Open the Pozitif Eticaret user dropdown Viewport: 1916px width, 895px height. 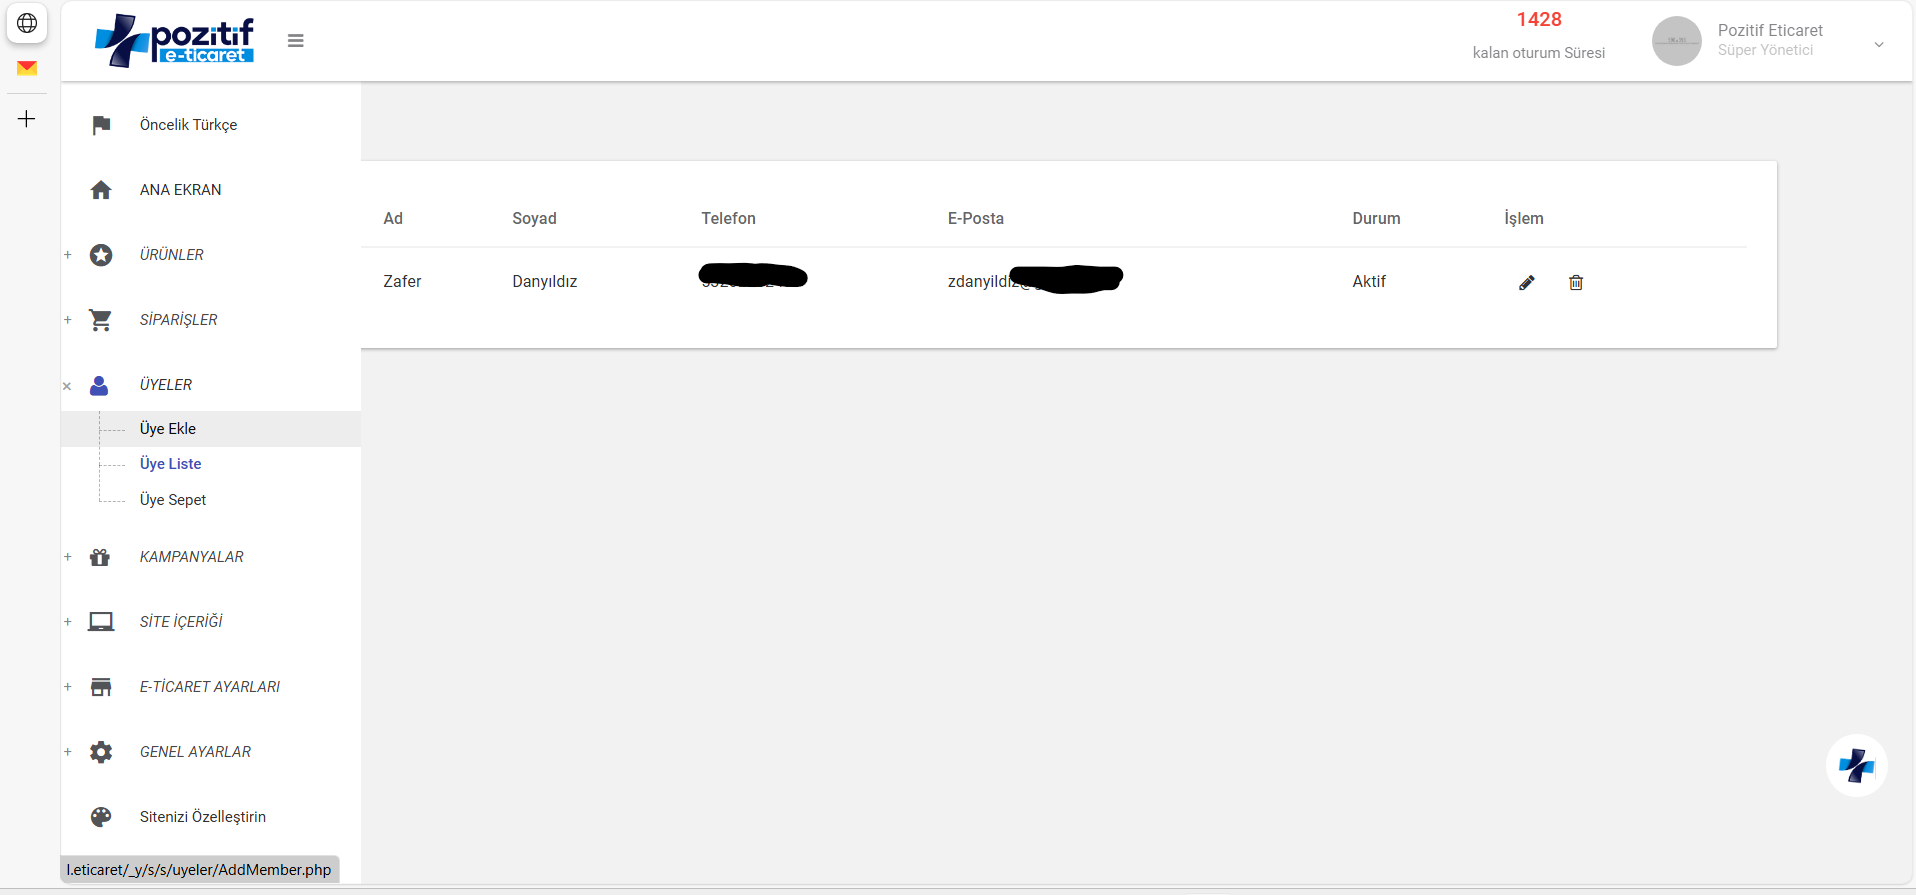tap(1878, 44)
